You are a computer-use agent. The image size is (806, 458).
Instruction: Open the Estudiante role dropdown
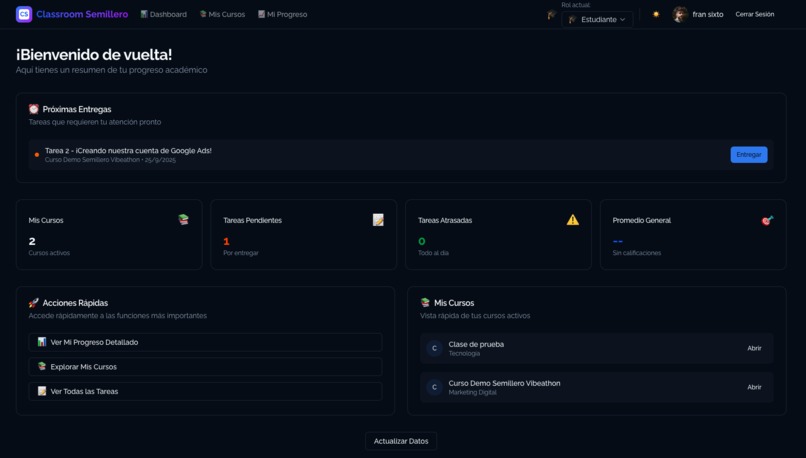point(597,20)
